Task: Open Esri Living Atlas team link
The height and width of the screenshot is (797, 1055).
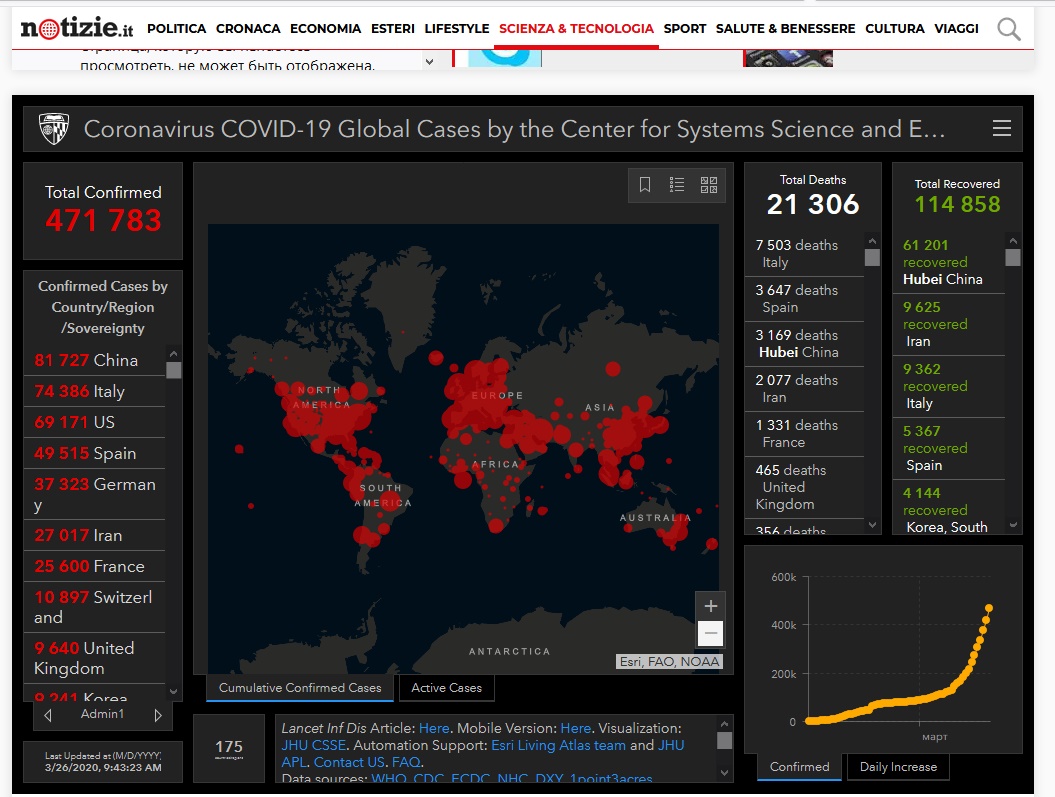Action: pos(558,745)
